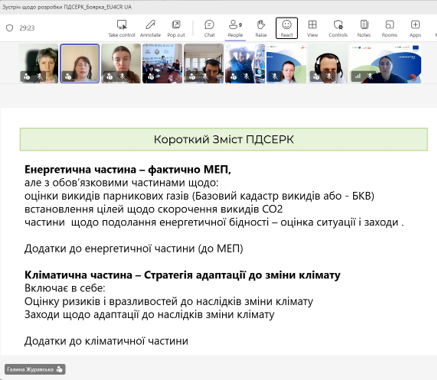
Task: Open the Chat panel
Action: click(209, 28)
